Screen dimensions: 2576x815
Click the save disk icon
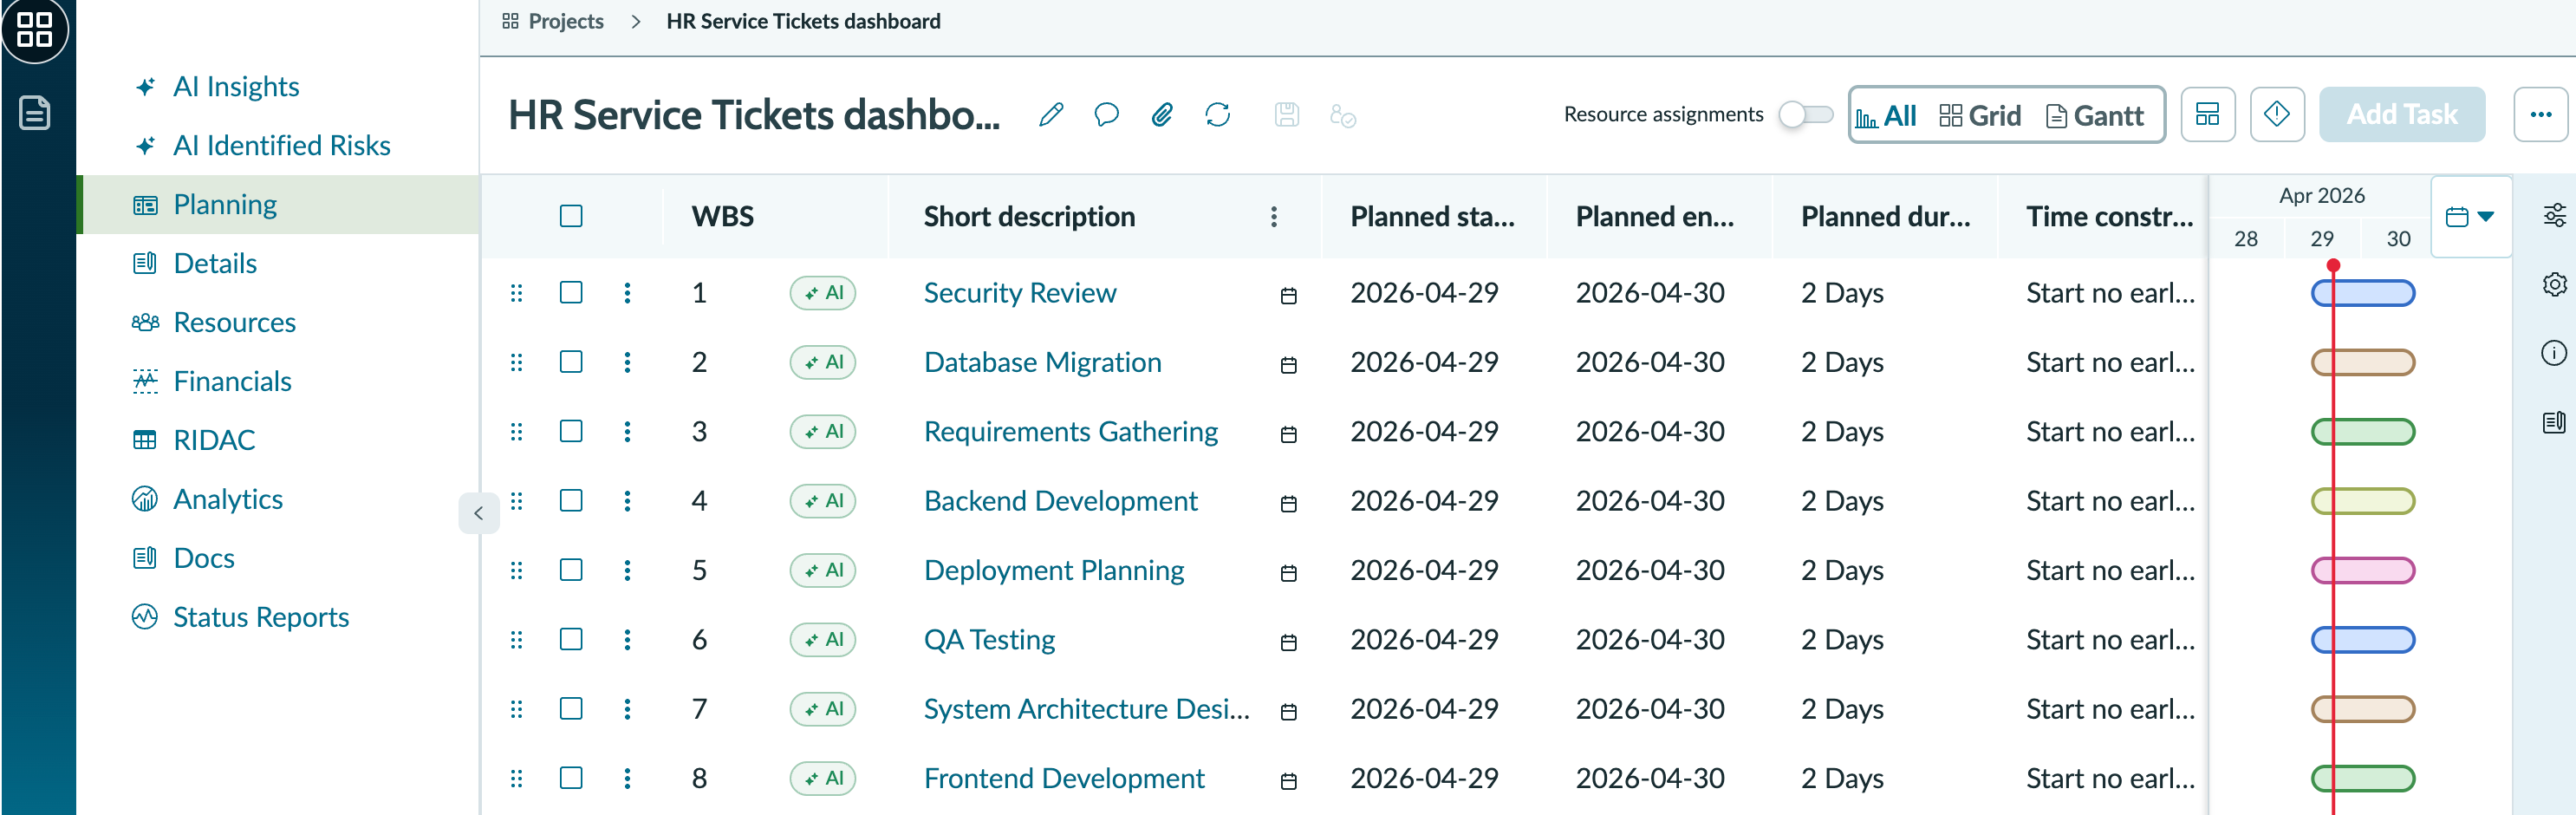click(1287, 115)
